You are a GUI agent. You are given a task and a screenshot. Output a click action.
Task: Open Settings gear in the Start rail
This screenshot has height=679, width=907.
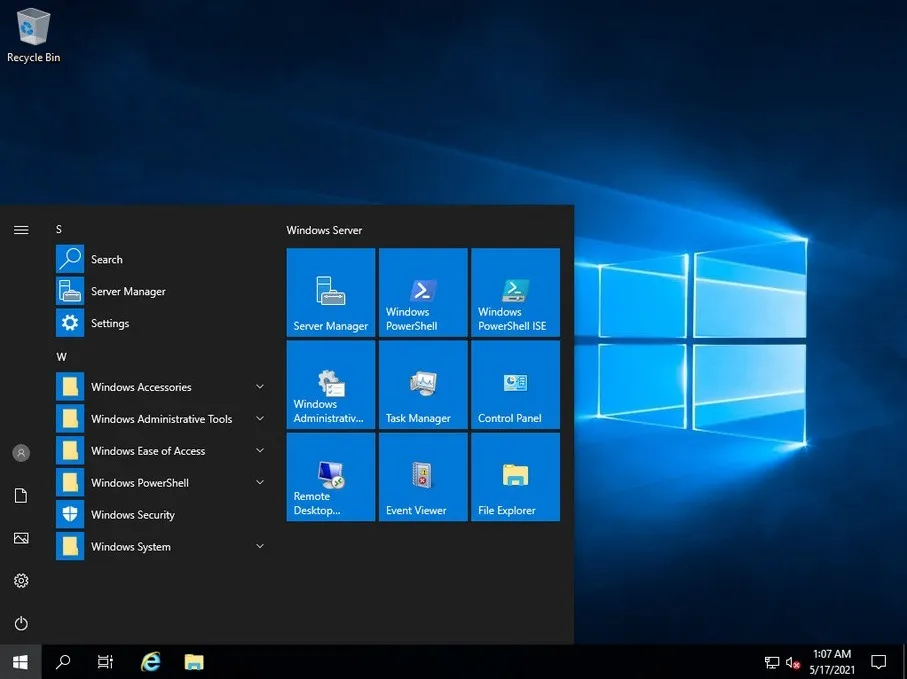tap(21, 581)
